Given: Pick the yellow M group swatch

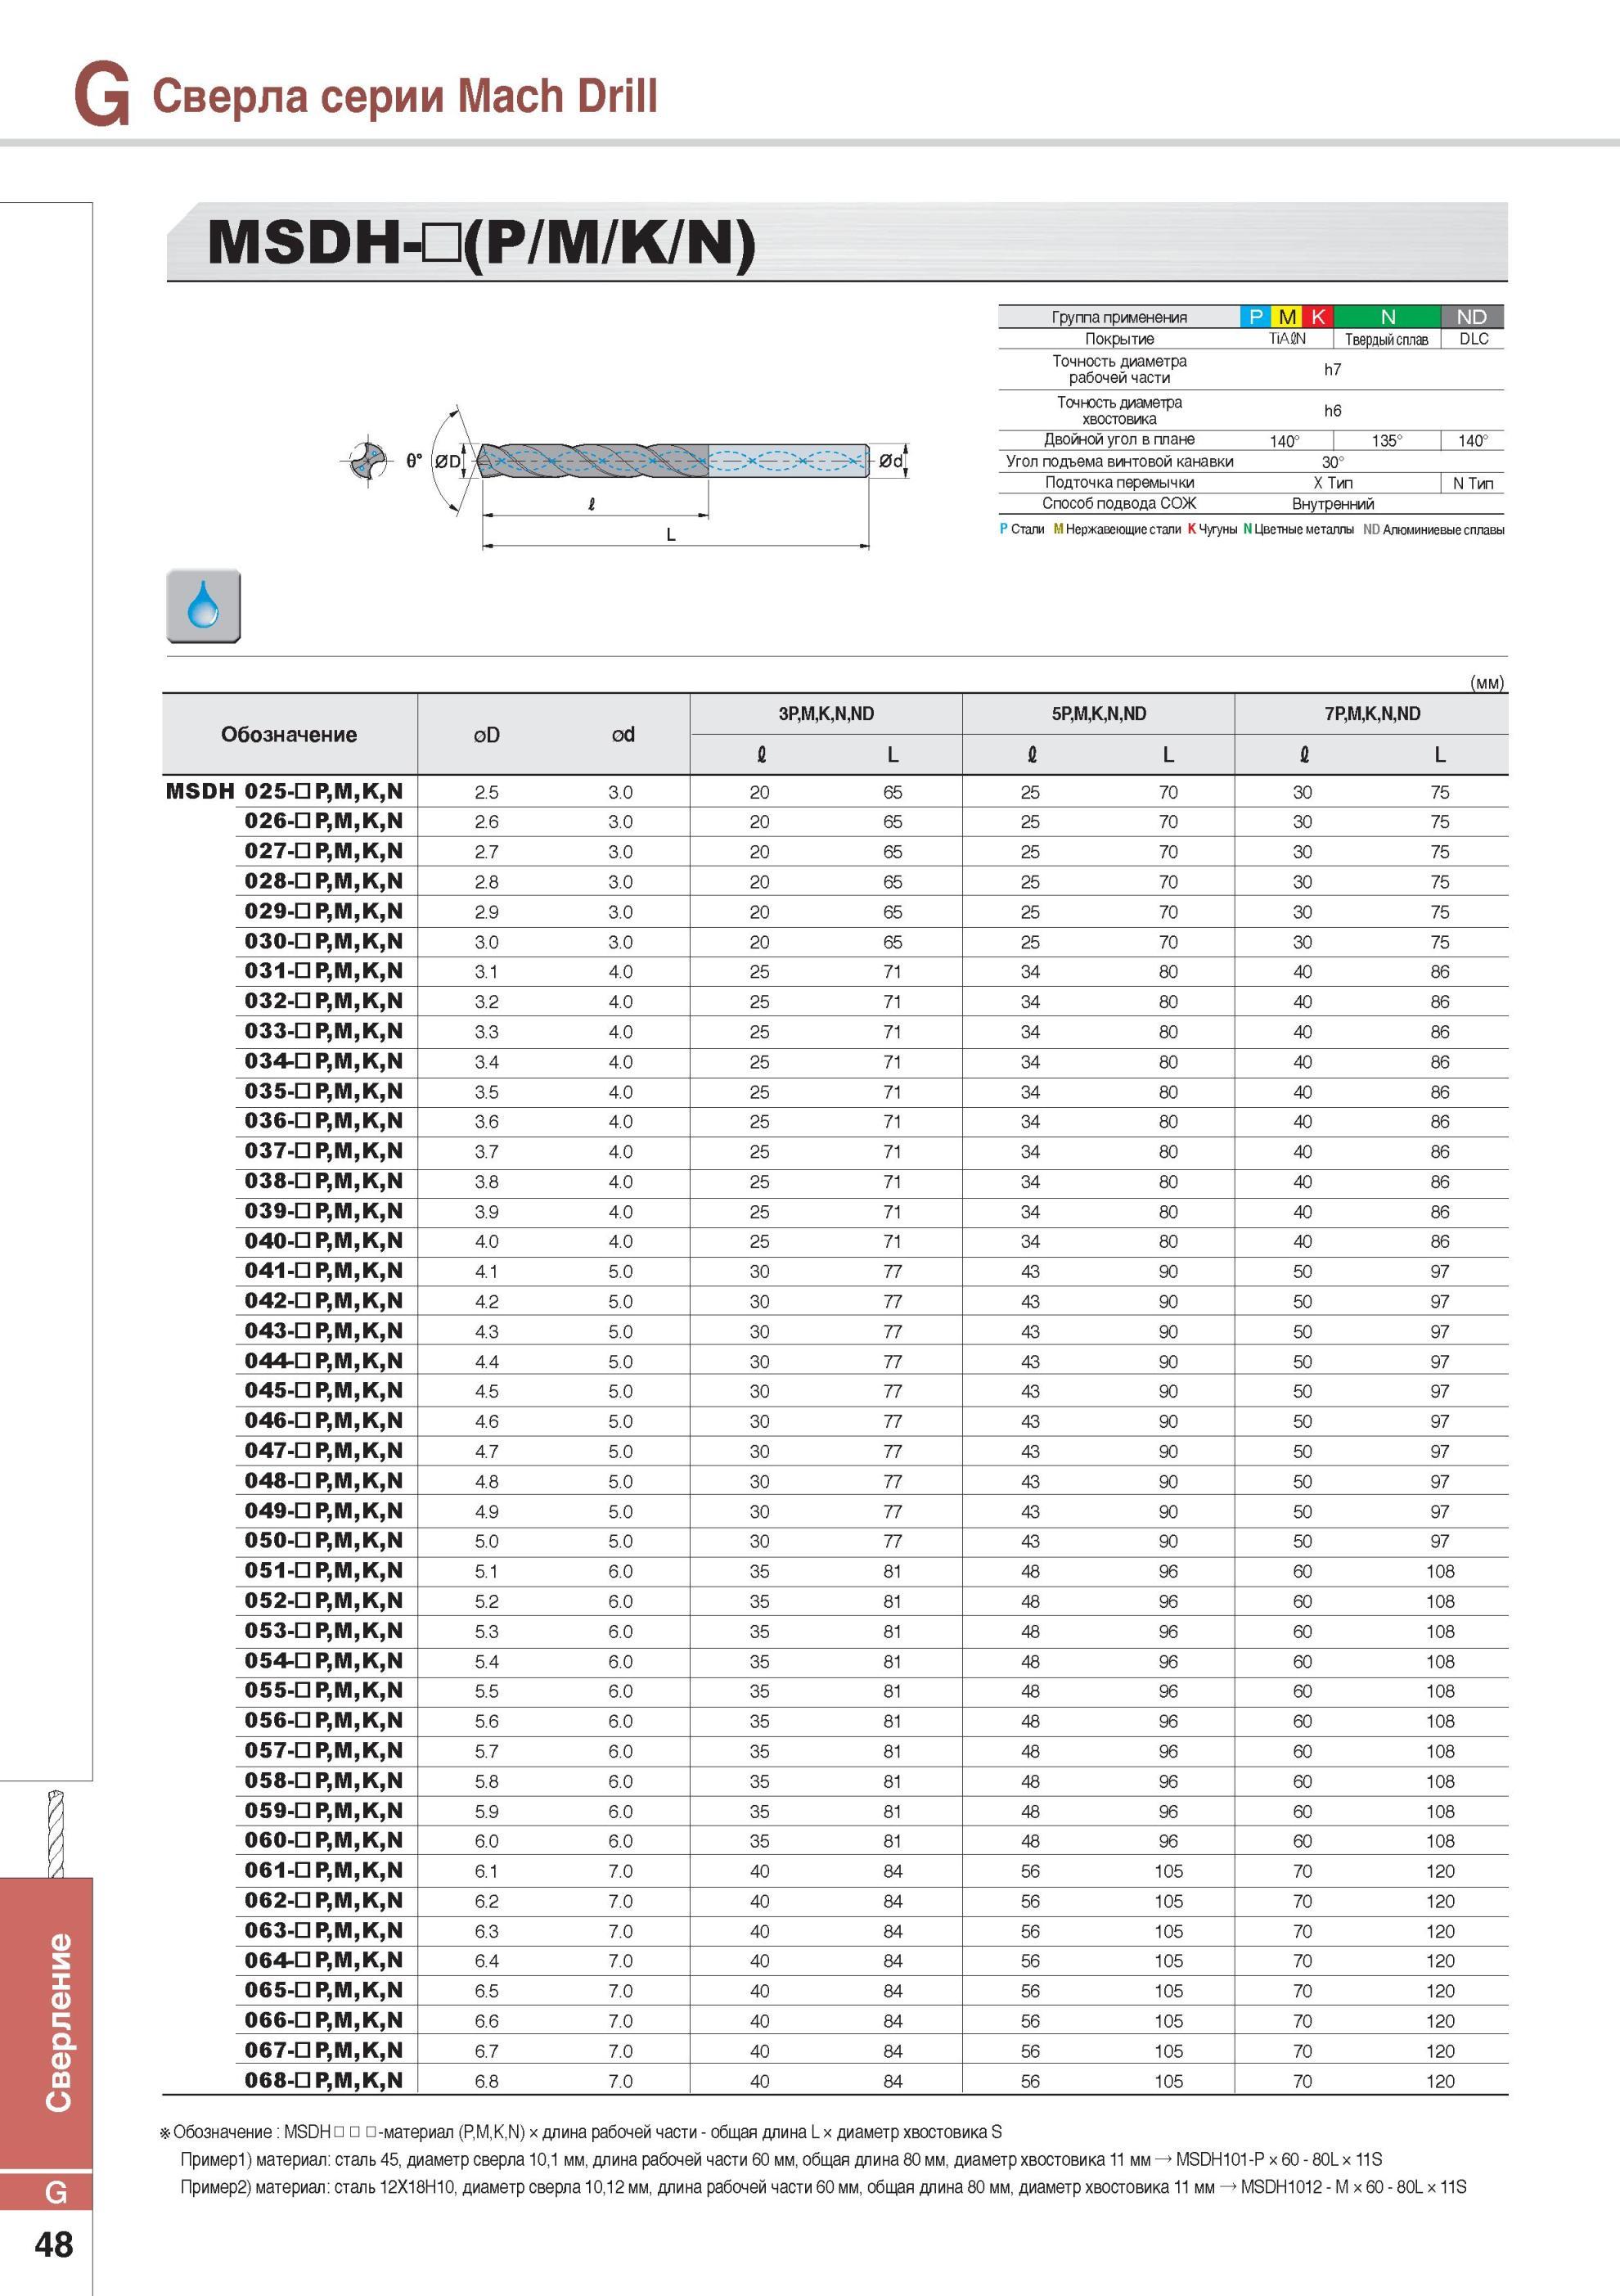Looking at the screenshot, I should click(1287, 317).
